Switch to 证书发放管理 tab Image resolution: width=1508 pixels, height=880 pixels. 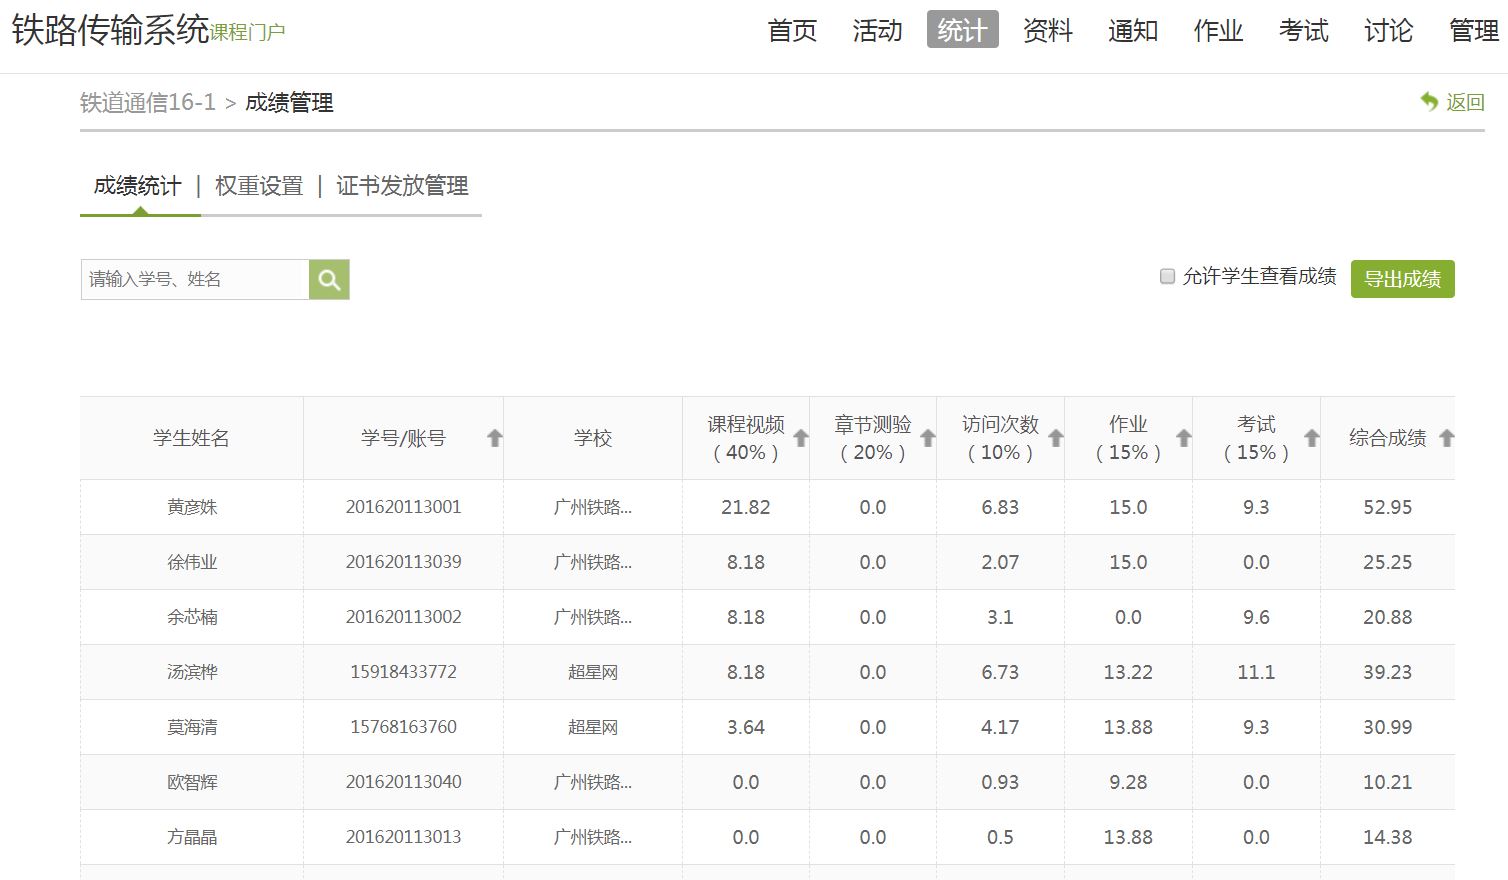(402, 186)
